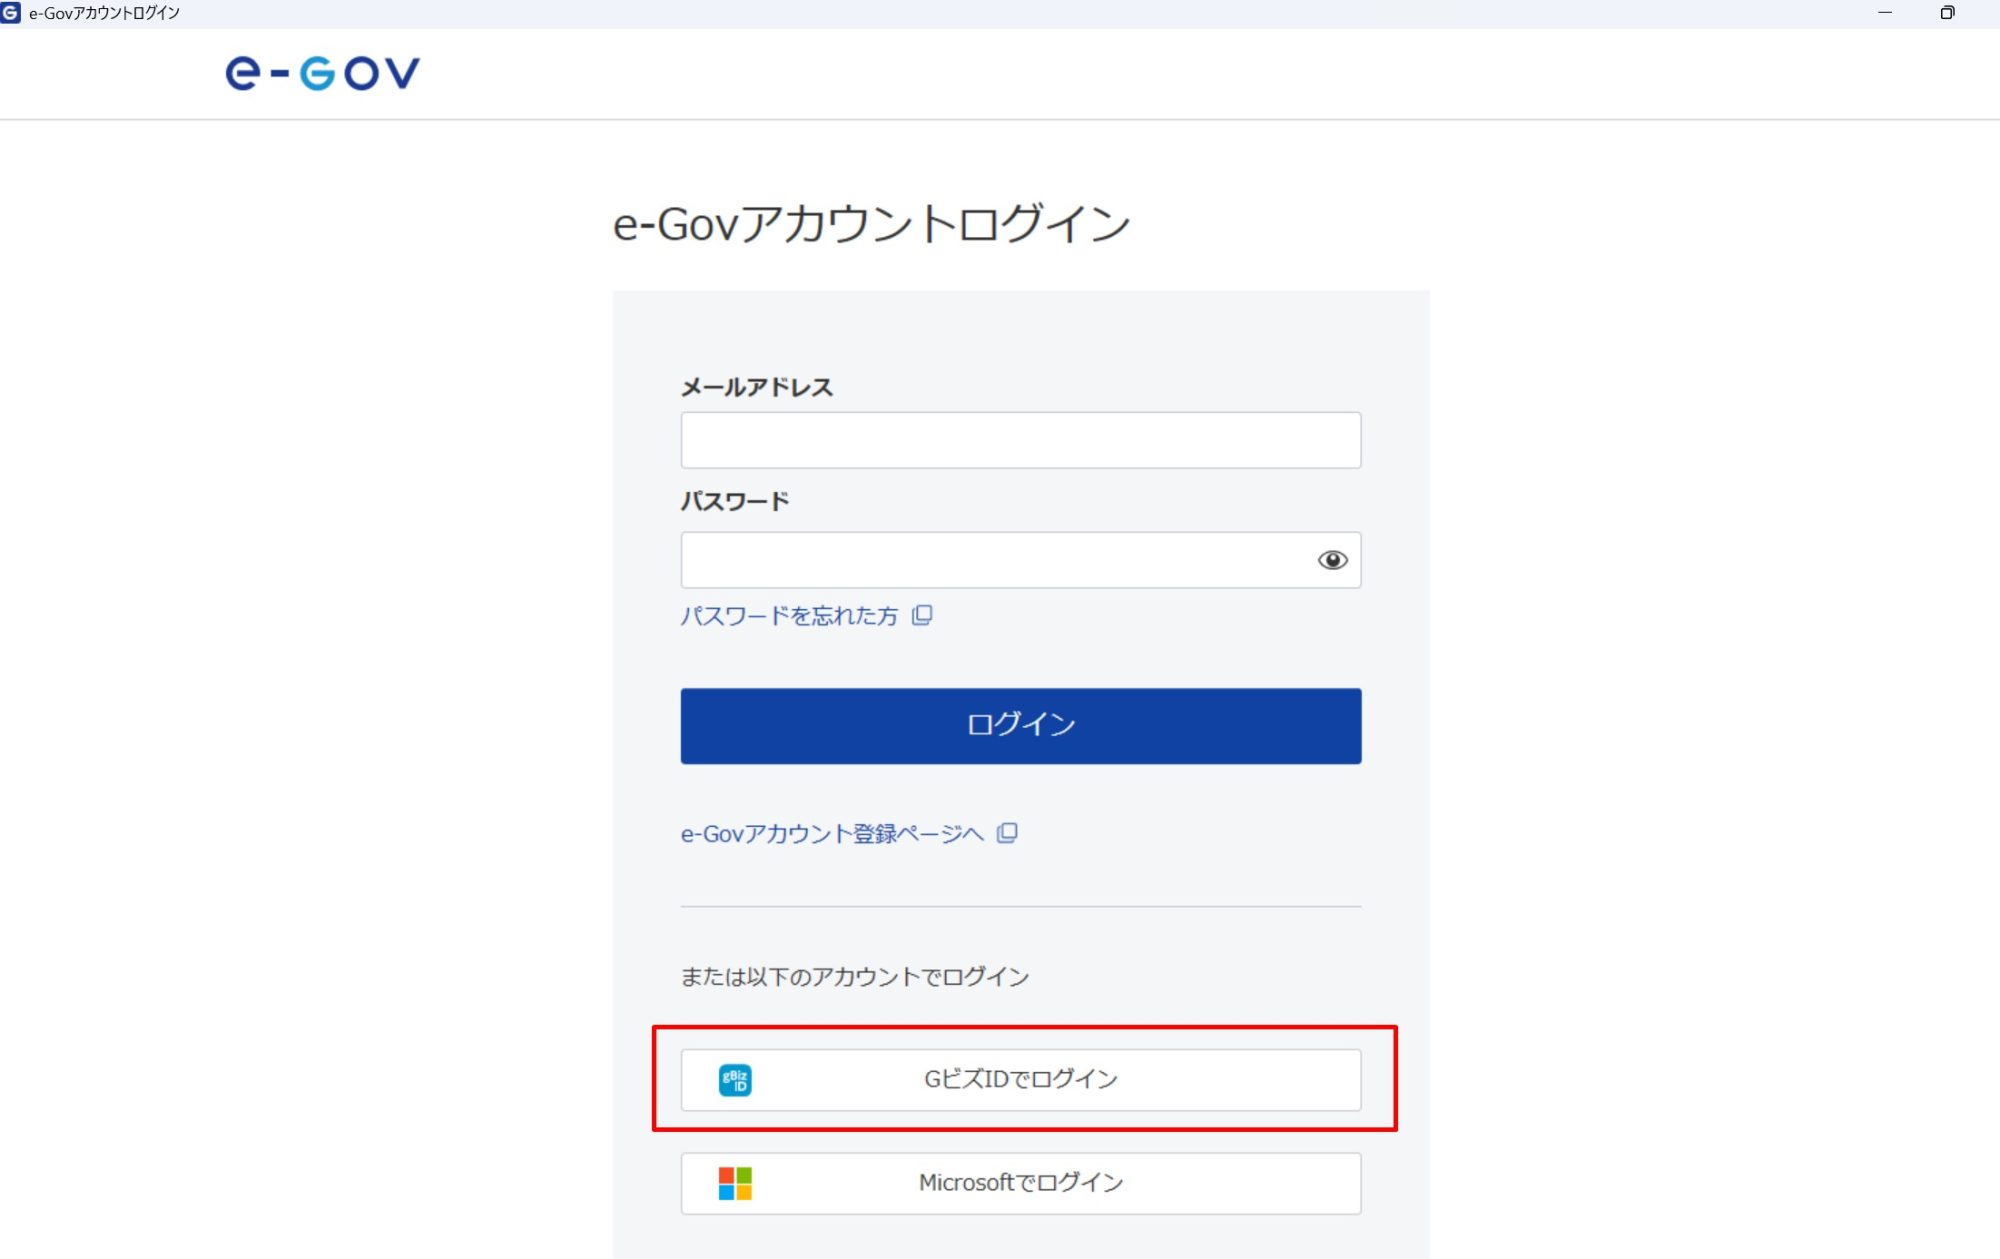Click the メールアドレス field label
The image size is (2000, 1259).
757,387
